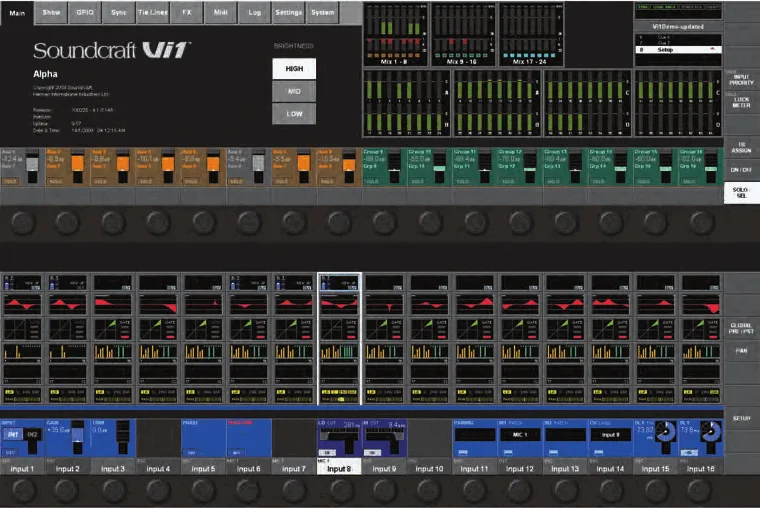The width and height of the screenshot is (760, 508).
Task: Toggle SOLO on the Grp 16 strip
Action: click(689, 181)
